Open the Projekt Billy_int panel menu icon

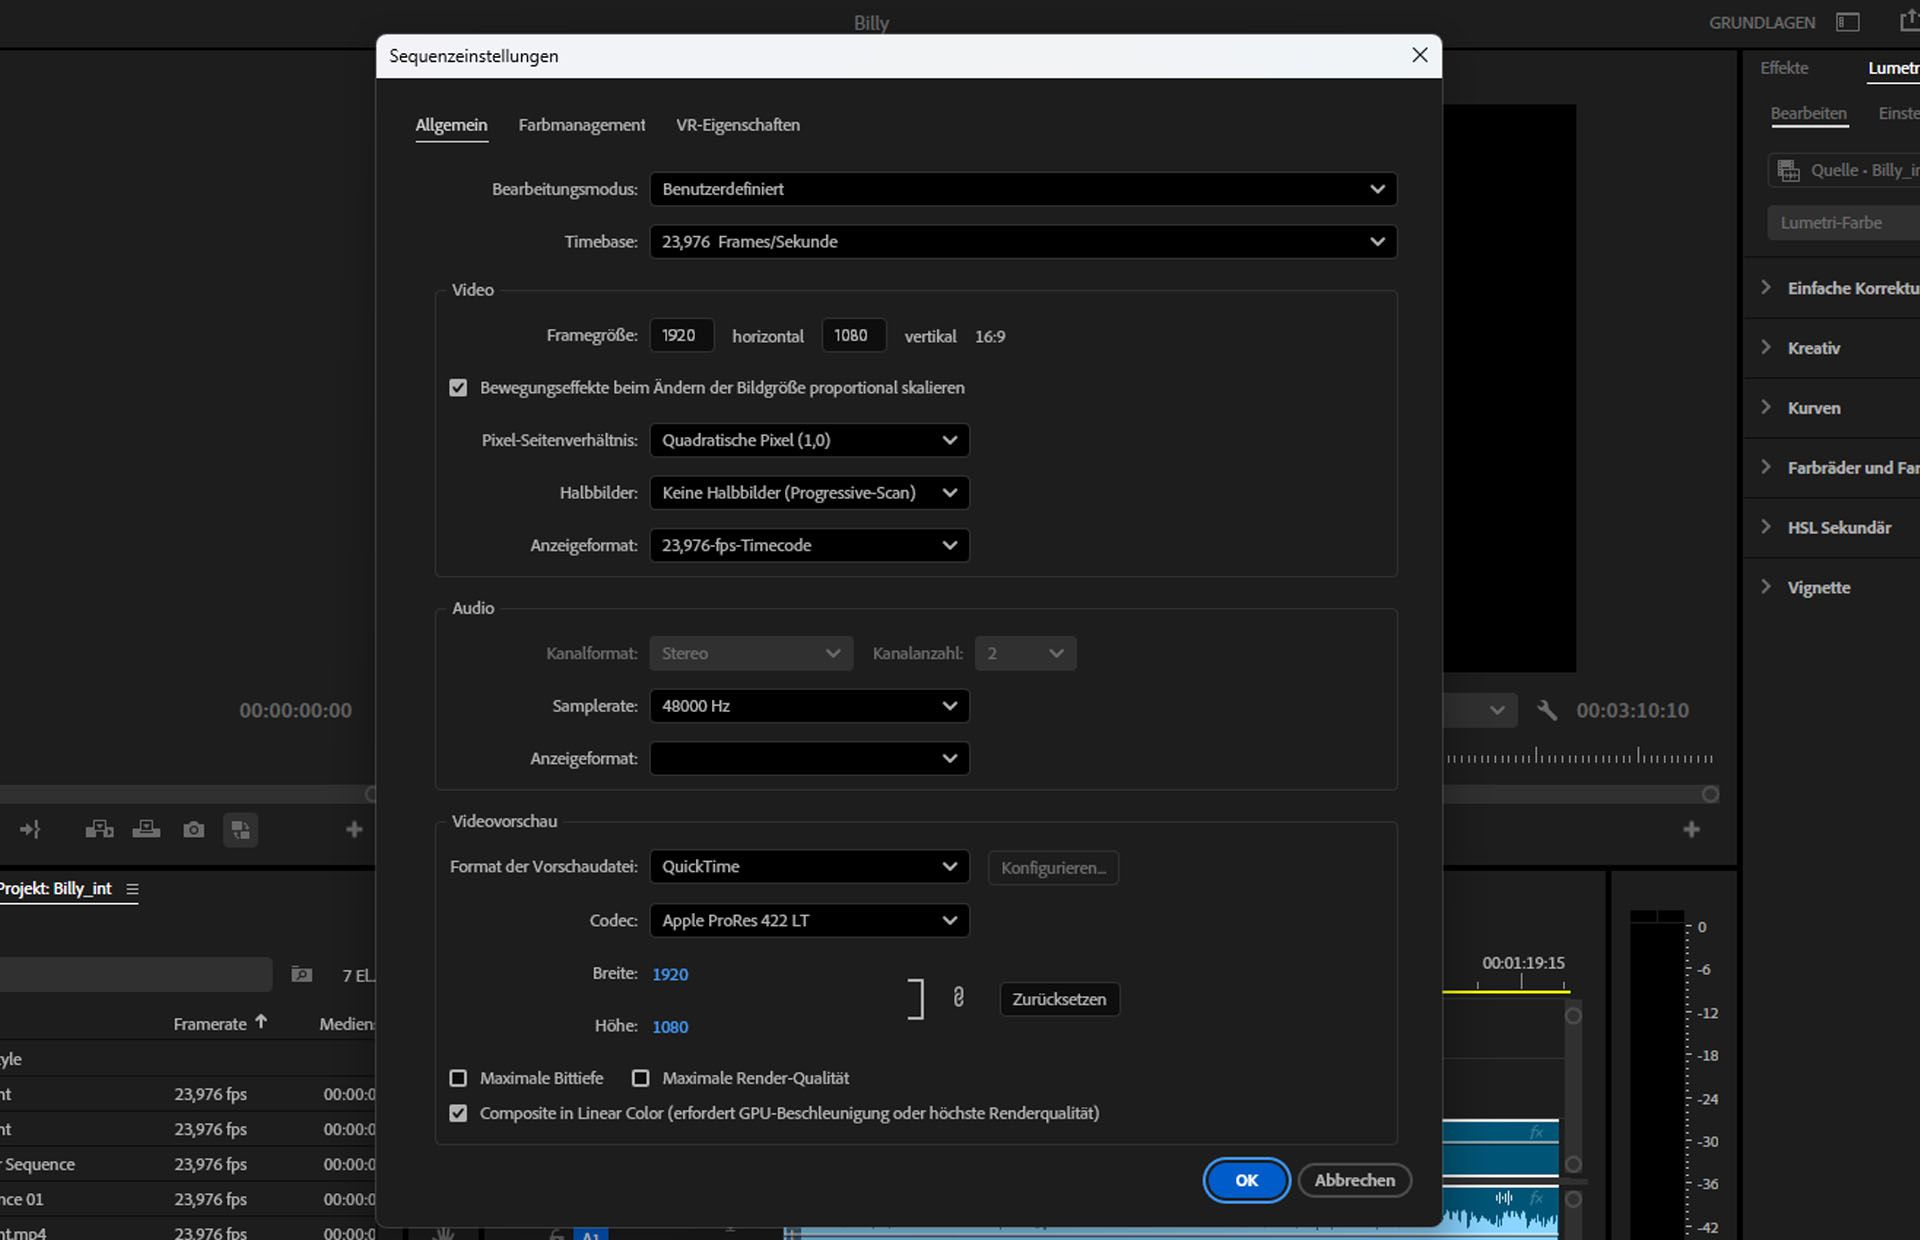pyautogui.click(x=131, y=888)
